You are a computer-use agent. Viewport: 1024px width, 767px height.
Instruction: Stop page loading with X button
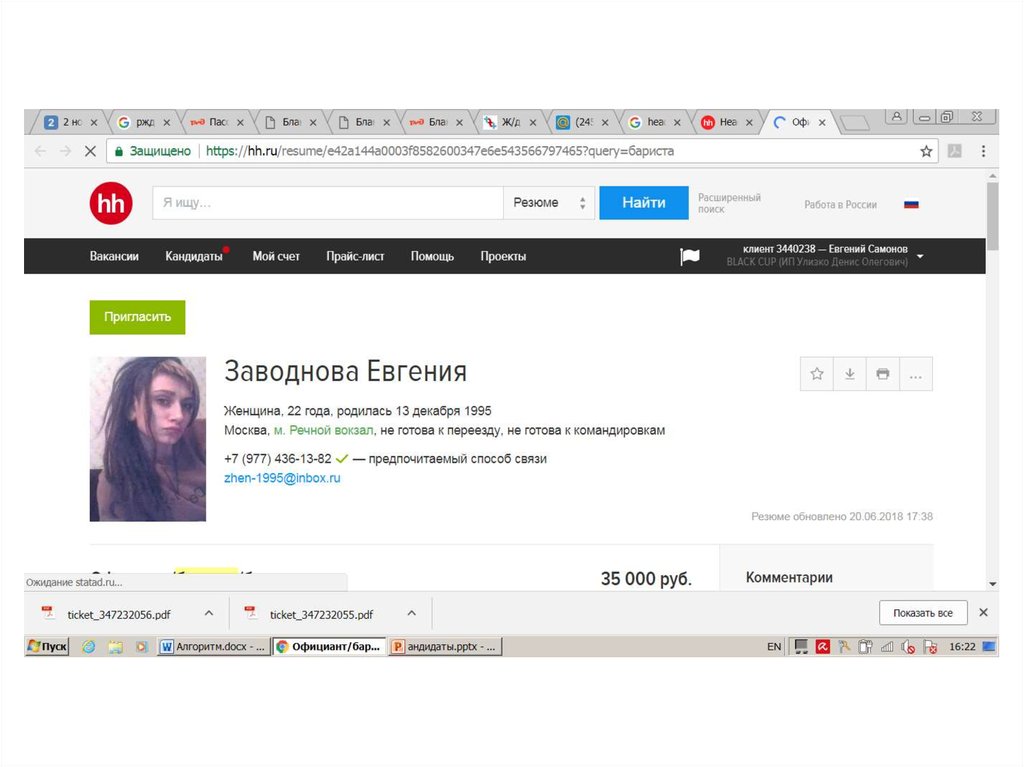pos(89,151)
